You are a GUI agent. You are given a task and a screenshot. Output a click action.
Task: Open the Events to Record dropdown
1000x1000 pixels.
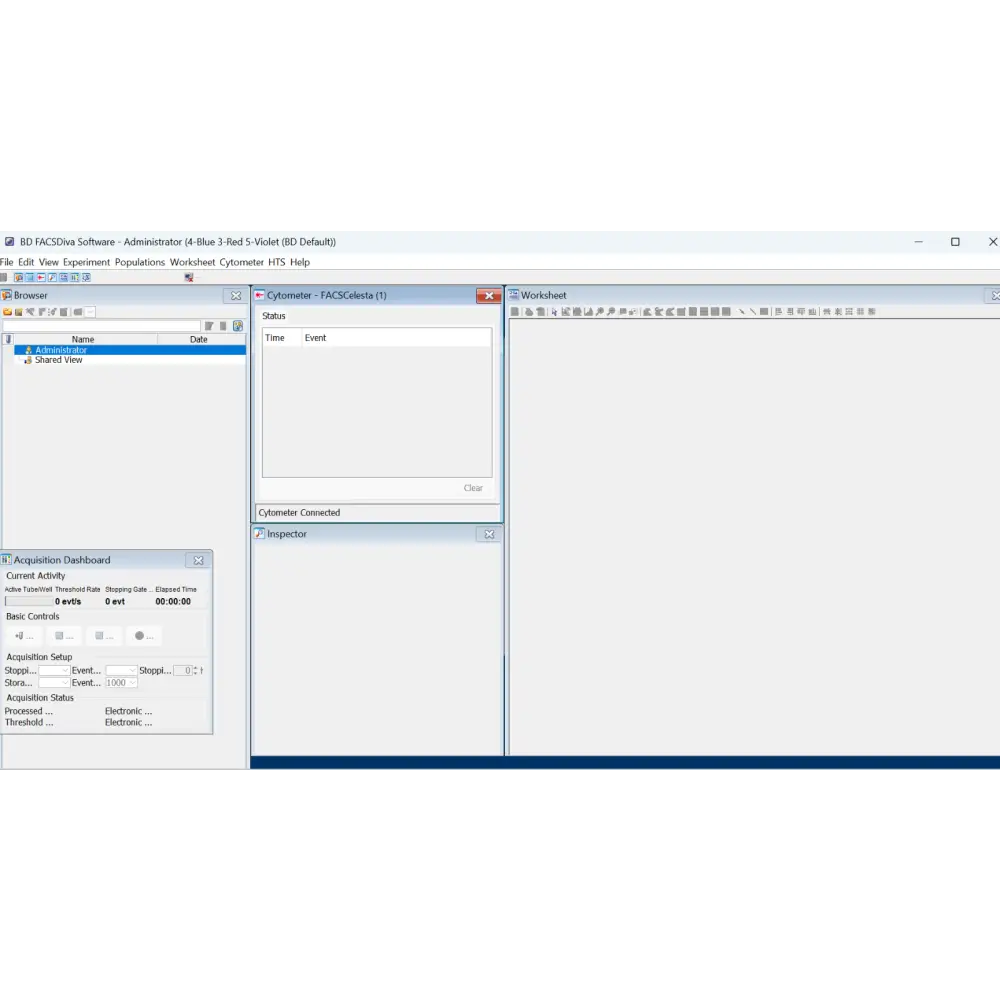pyautogui.click(x=121, y=670)
